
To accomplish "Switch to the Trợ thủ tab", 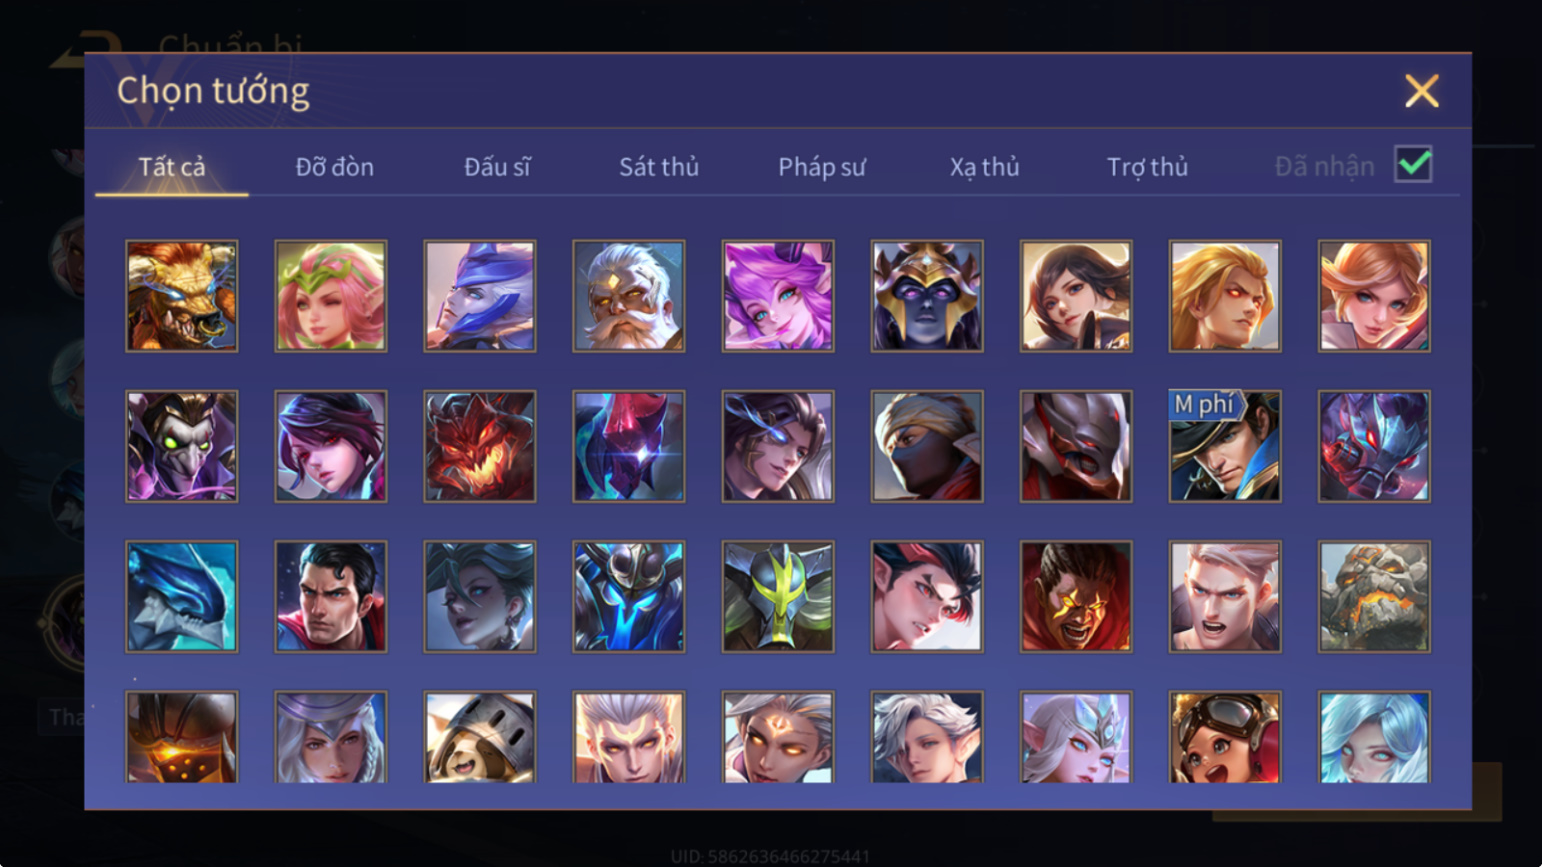I will tap(1147, 167).
